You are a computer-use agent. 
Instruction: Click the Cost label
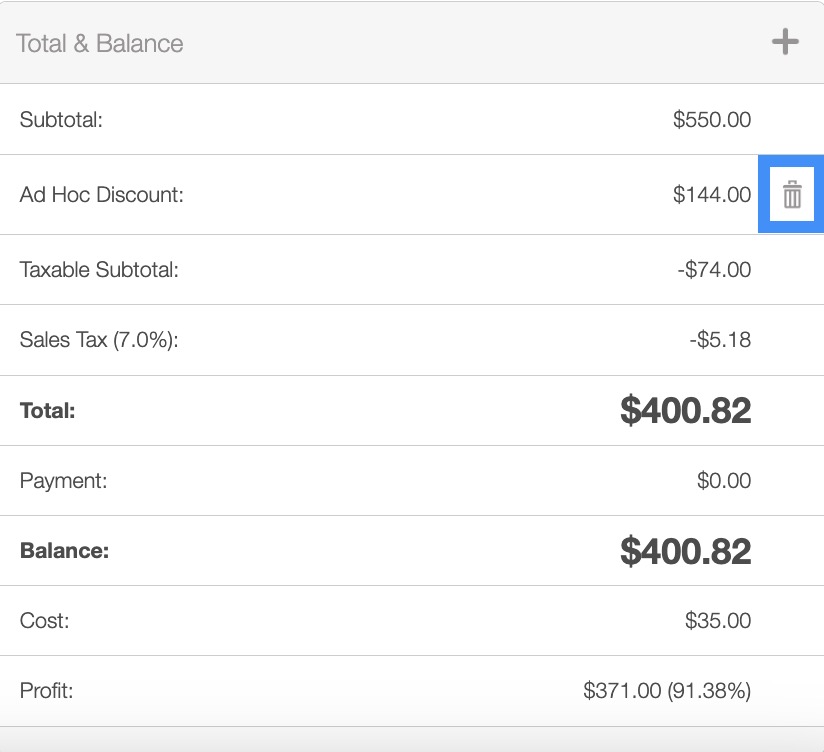[x=45, y=621]
